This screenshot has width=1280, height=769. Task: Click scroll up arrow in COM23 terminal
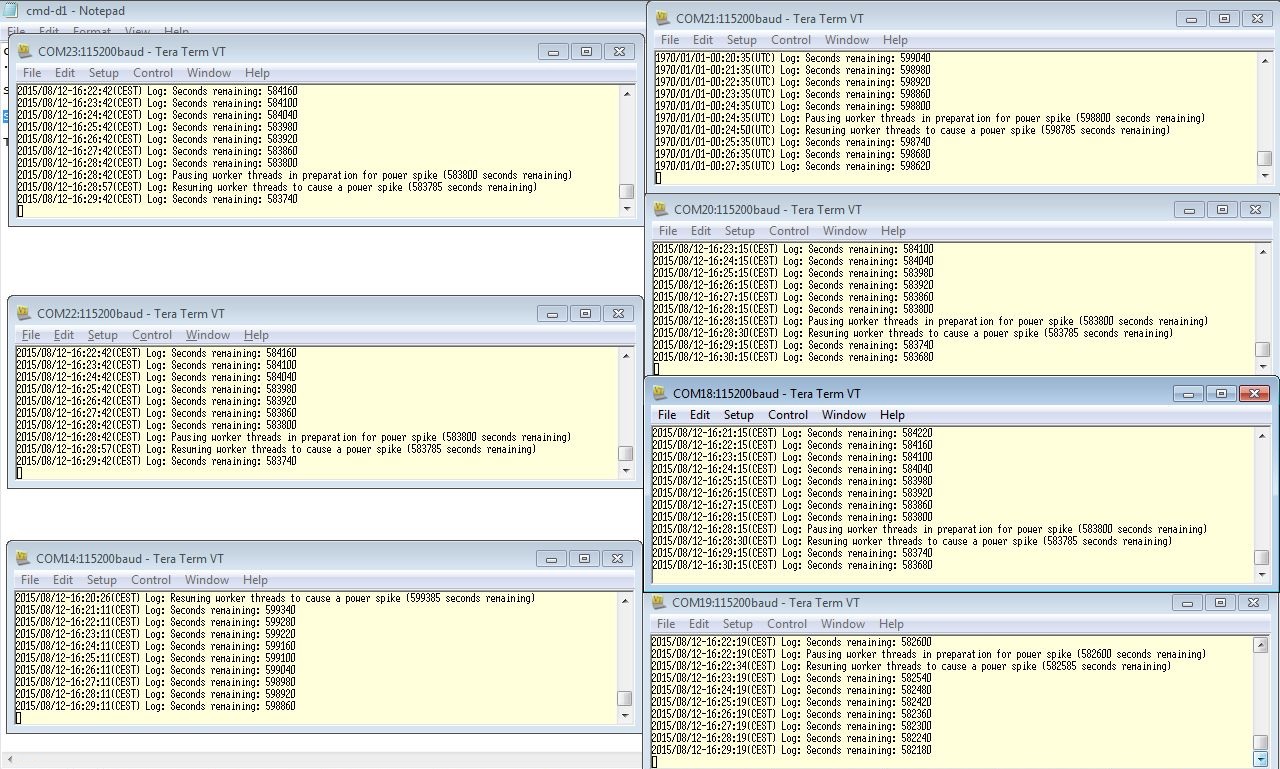(x=626, y=94)
